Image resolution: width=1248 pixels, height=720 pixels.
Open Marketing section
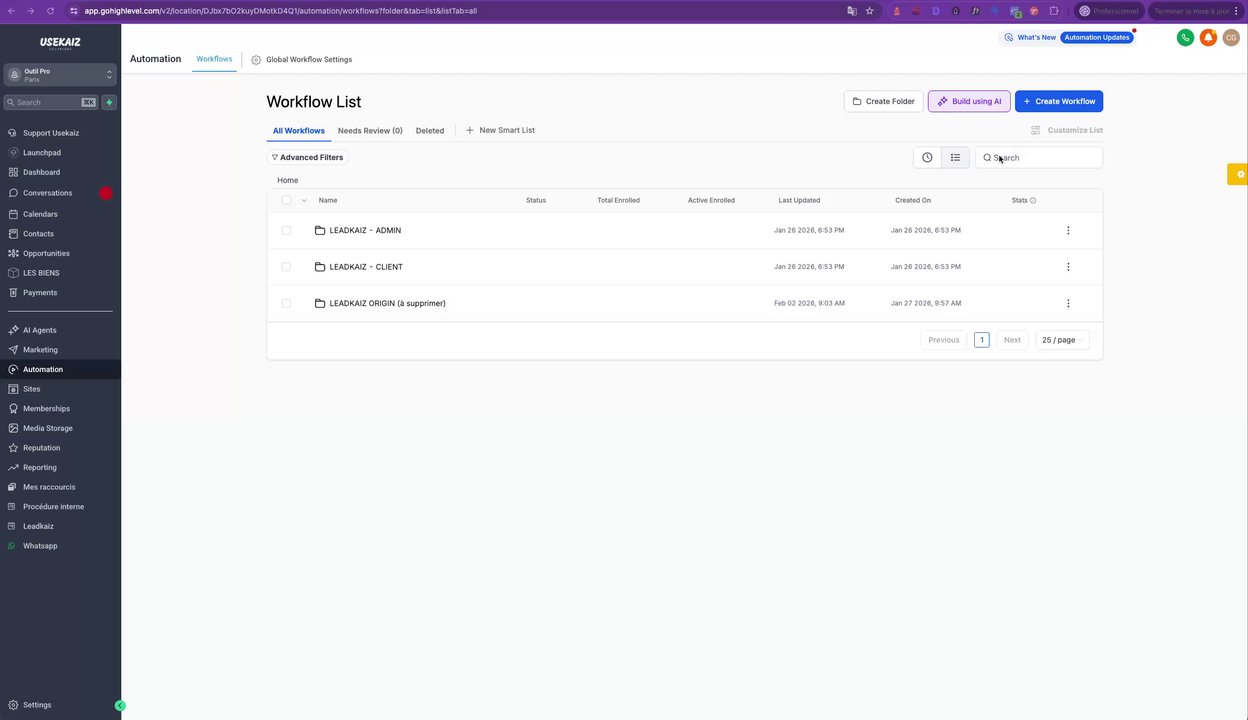pos(40,350)
